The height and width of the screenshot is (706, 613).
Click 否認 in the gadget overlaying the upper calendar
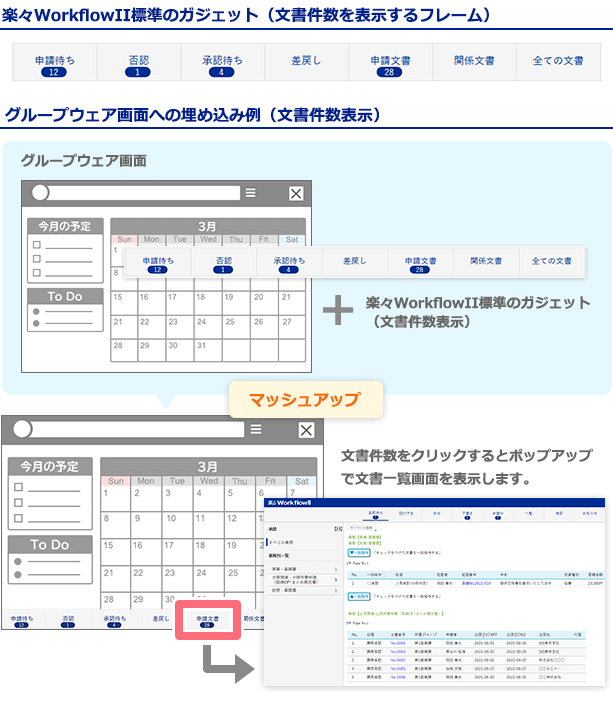point(224,262)
